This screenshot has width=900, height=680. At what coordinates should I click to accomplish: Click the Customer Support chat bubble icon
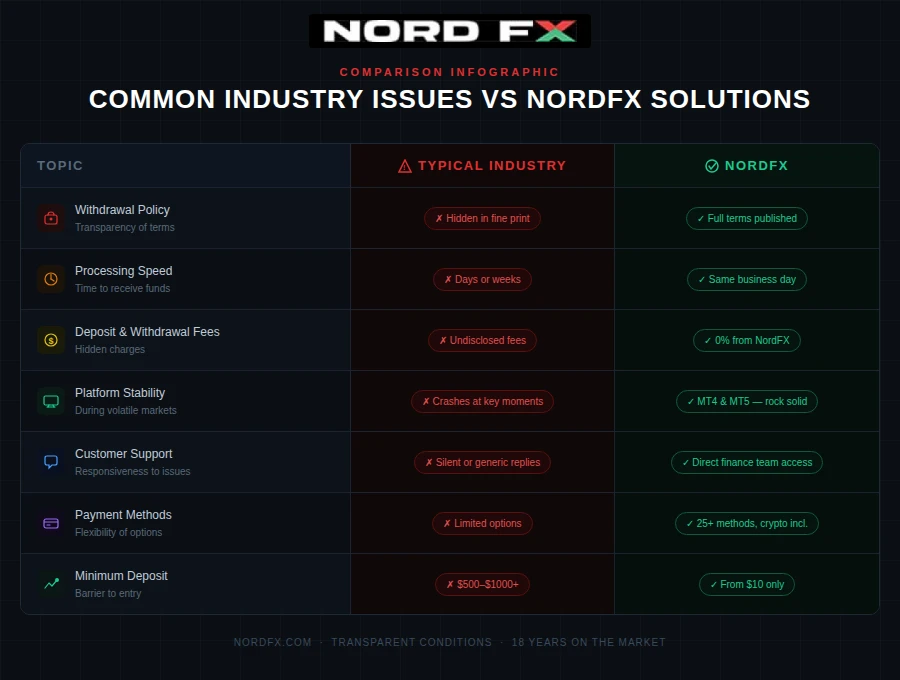click(51, 462)
